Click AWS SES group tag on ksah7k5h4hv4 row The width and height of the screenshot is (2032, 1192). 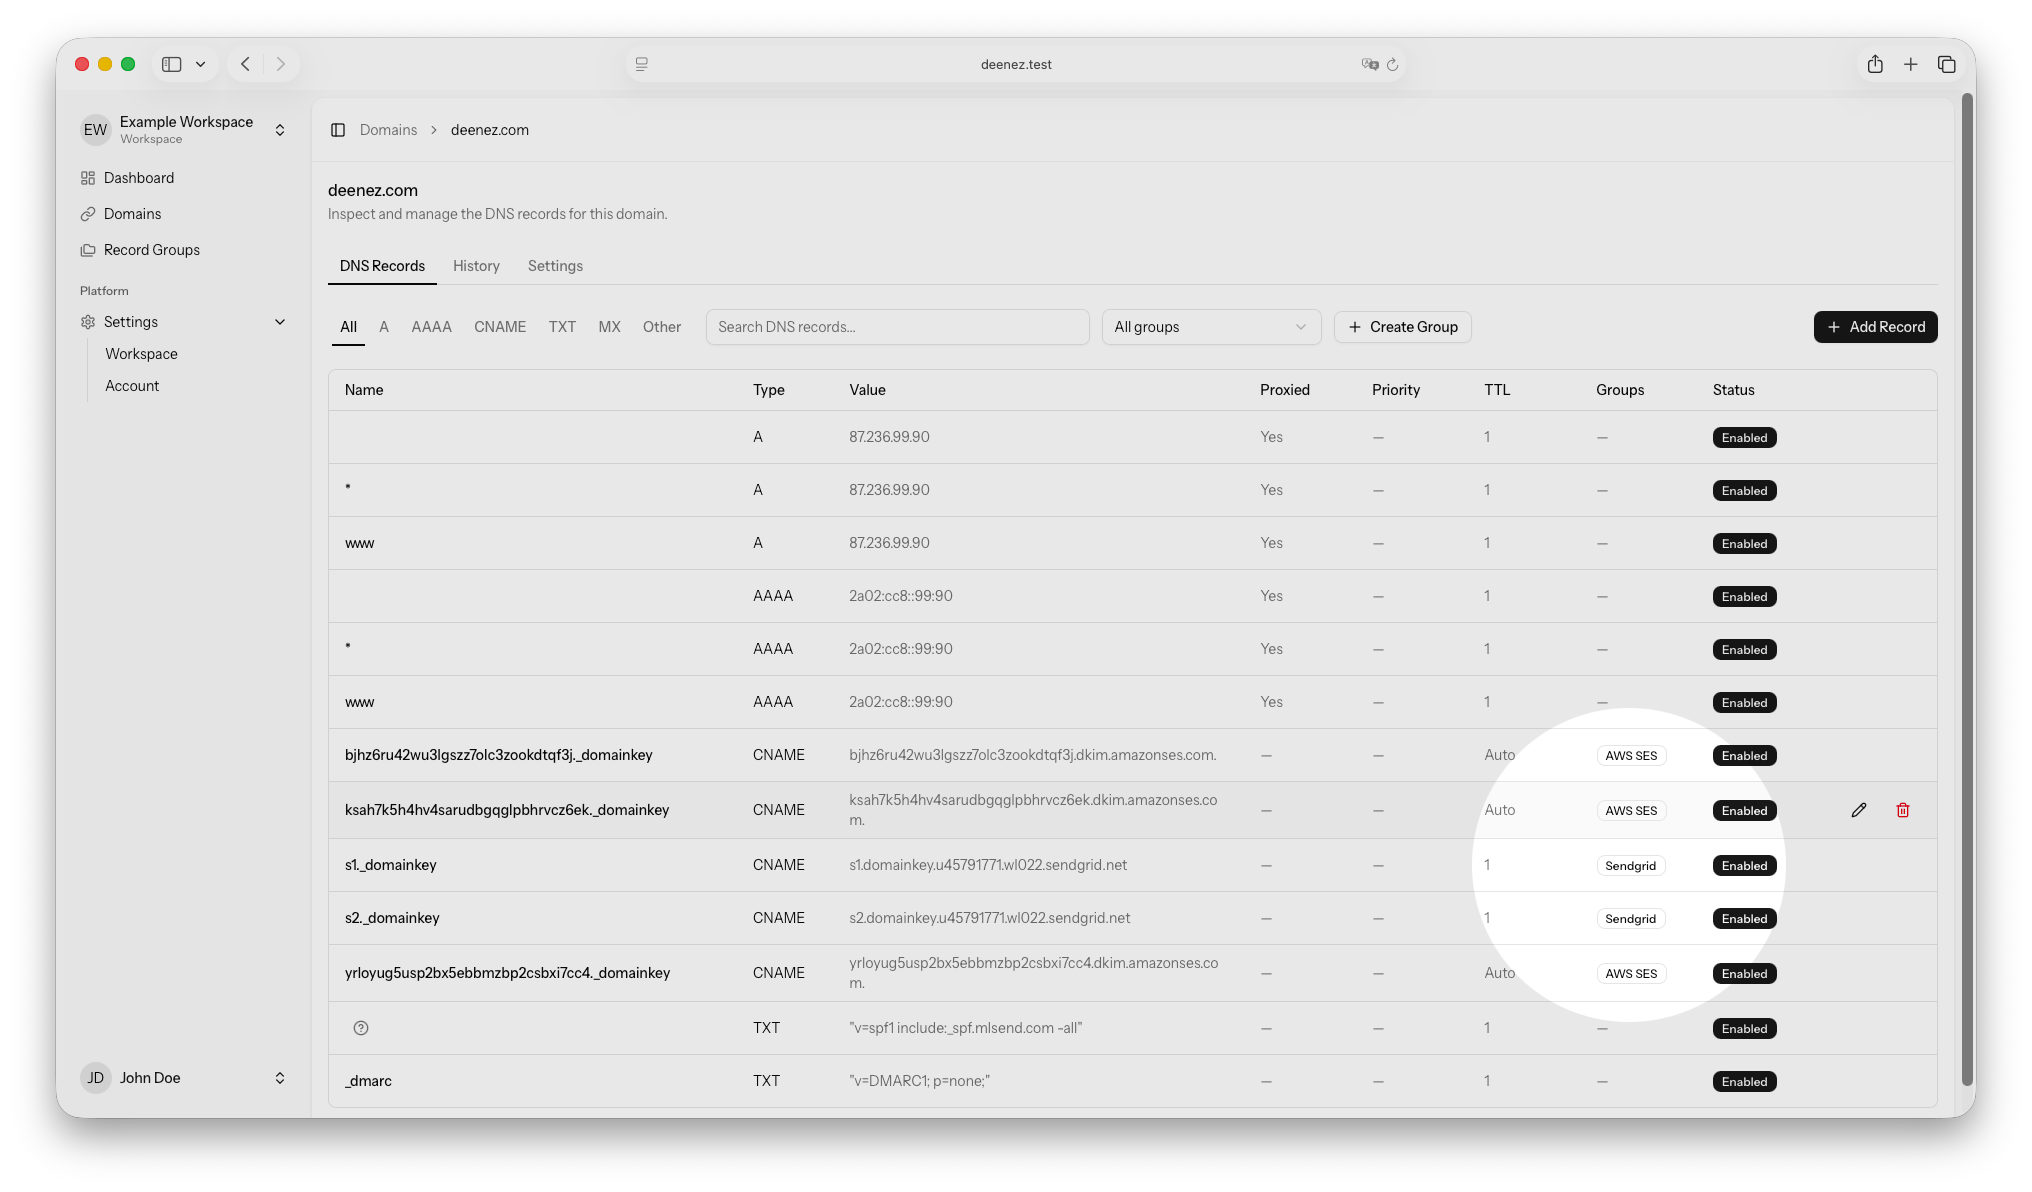pyautogui.click(x=1631, y=811)
